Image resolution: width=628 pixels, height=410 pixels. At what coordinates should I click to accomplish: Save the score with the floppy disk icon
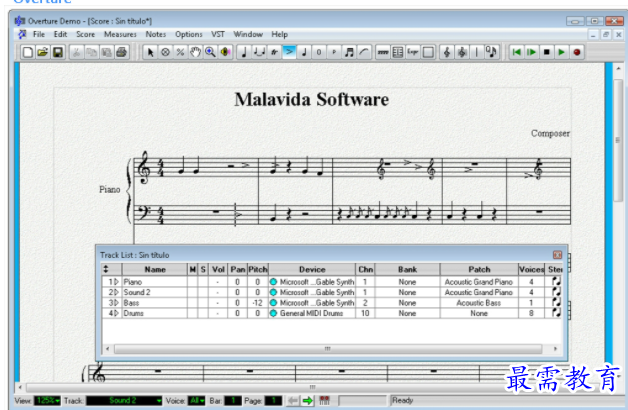click(58, 52)
